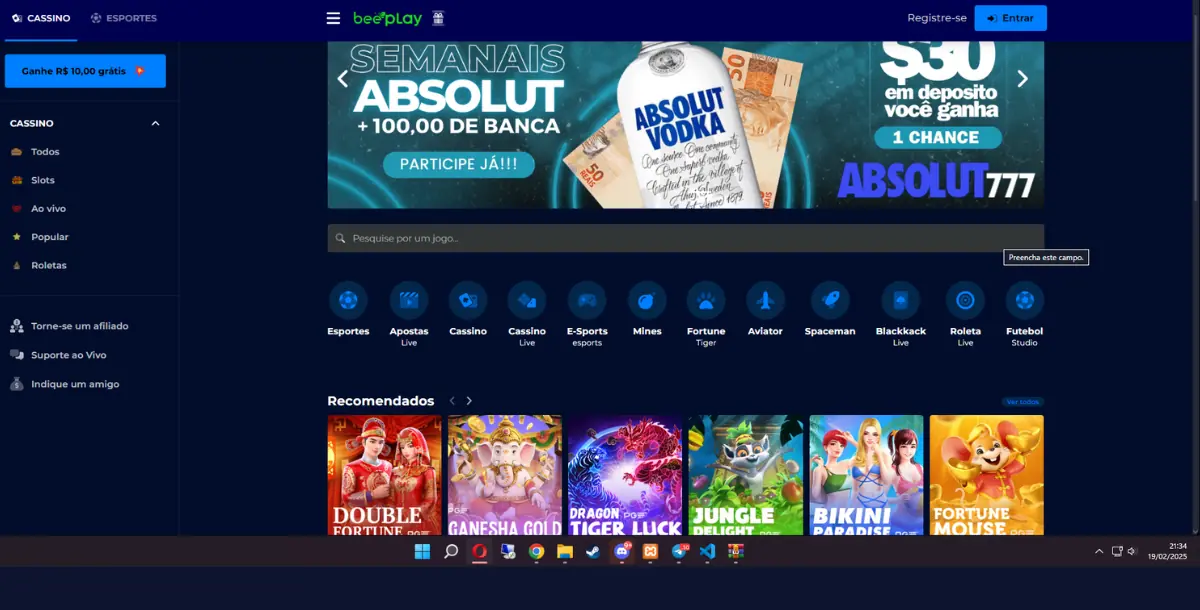Click the Registre-se link
The image size is (1200, 610).
click(x=936, y=18)
